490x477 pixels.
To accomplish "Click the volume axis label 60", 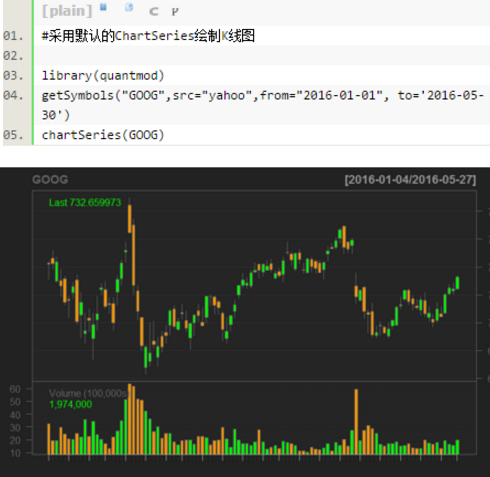I will point(15,389).
